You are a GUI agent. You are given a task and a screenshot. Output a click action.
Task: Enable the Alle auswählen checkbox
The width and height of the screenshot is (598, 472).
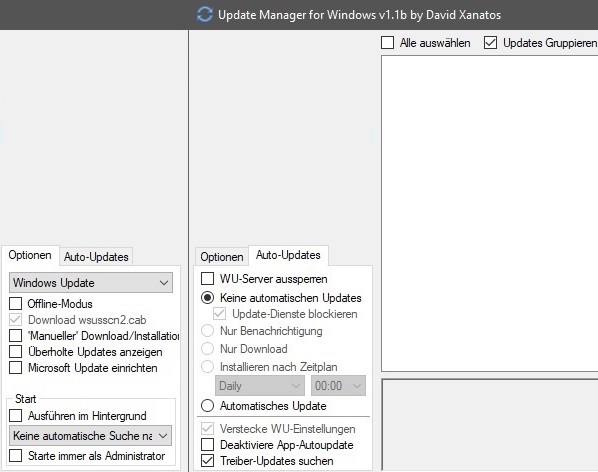coord(387,43)
